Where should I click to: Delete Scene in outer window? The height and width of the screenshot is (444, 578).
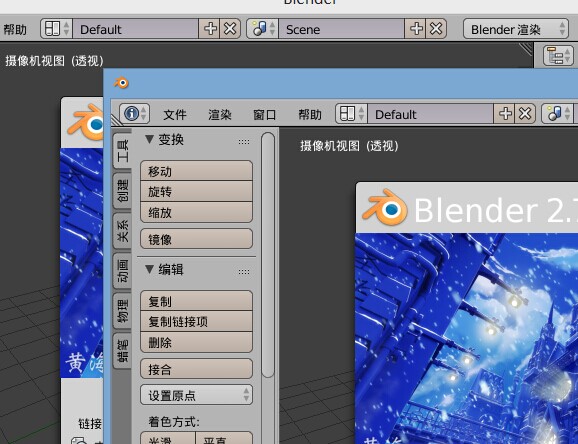(x=436, y=29)
